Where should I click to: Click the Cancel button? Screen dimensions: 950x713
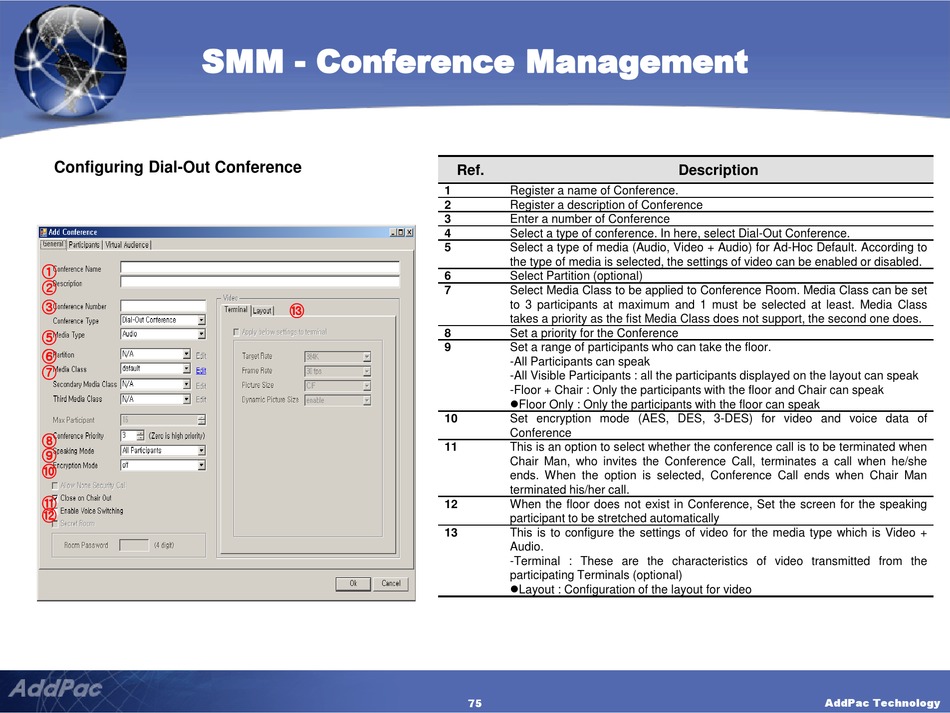[x=390, y=584]
